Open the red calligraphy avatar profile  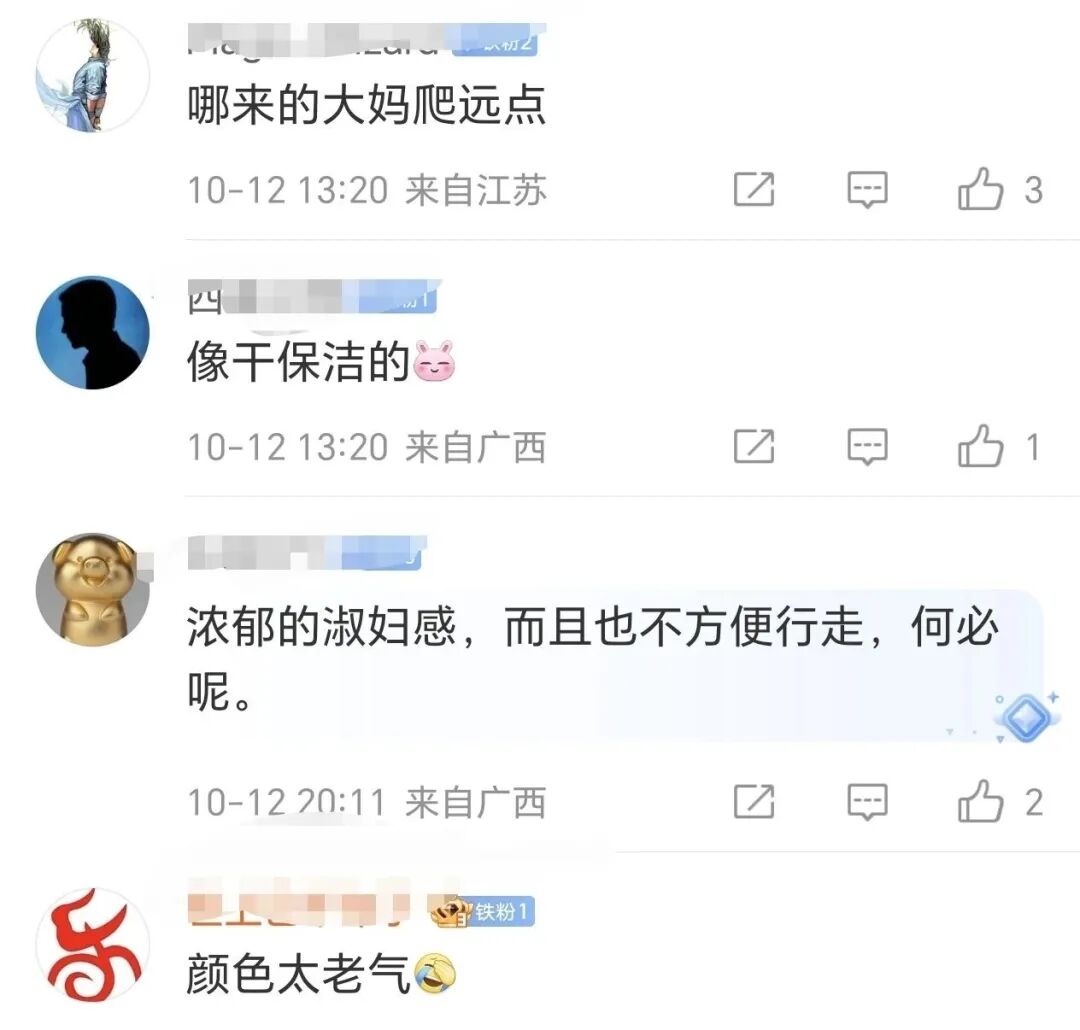click(93, 945)
